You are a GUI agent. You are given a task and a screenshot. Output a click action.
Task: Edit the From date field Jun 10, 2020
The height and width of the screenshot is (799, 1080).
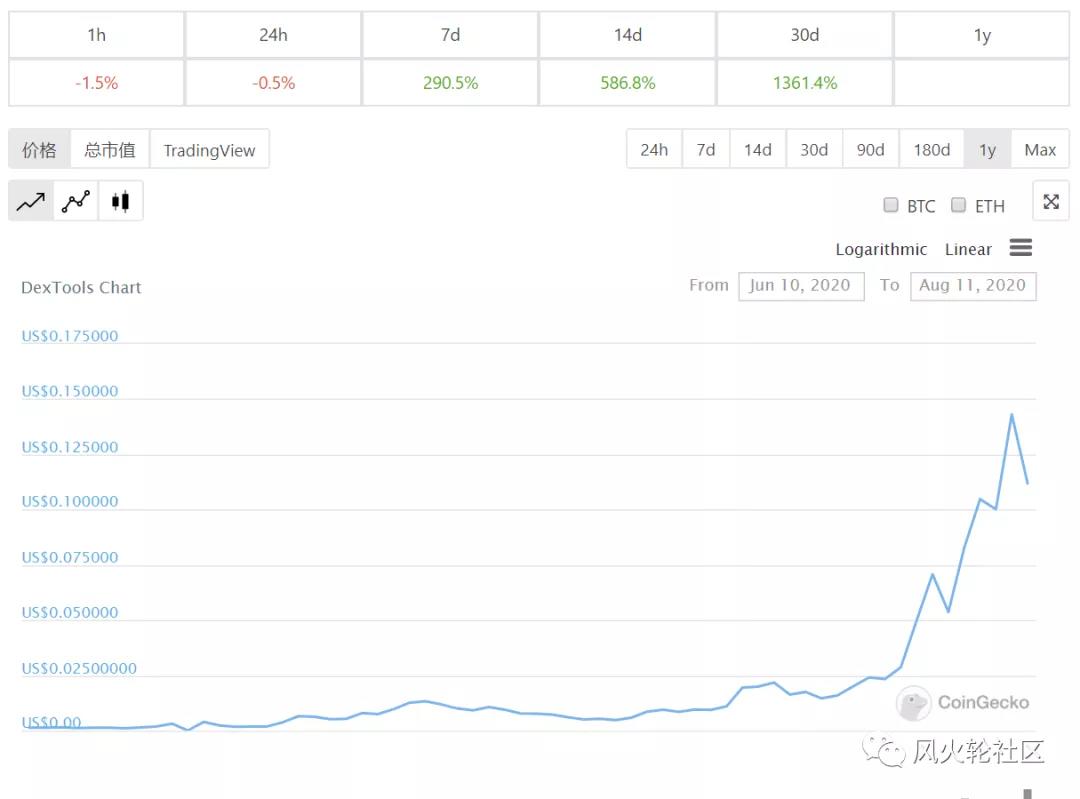point(801,286)
